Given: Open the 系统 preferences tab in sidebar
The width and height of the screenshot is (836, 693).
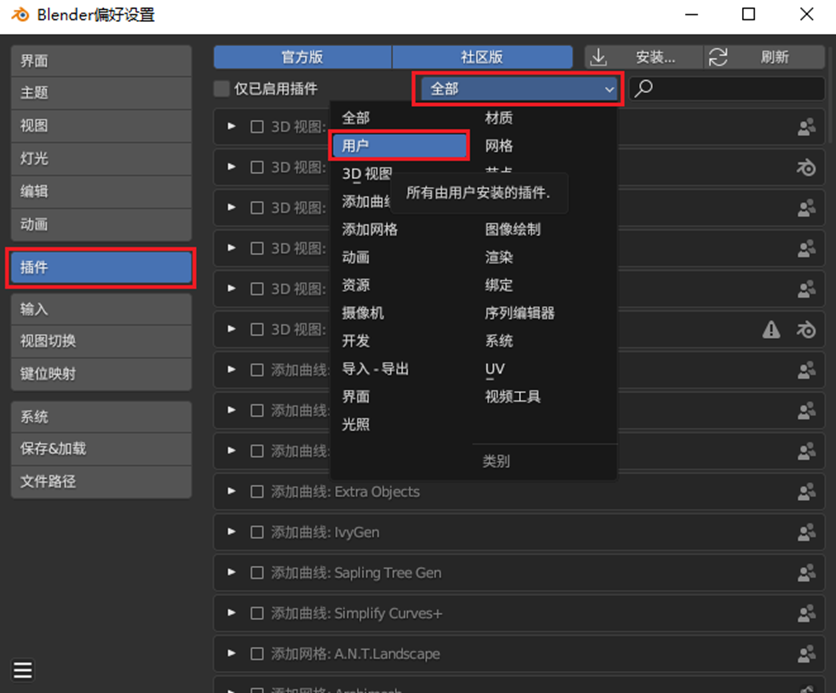Looking at the screenshot, I should coord(101,417).
